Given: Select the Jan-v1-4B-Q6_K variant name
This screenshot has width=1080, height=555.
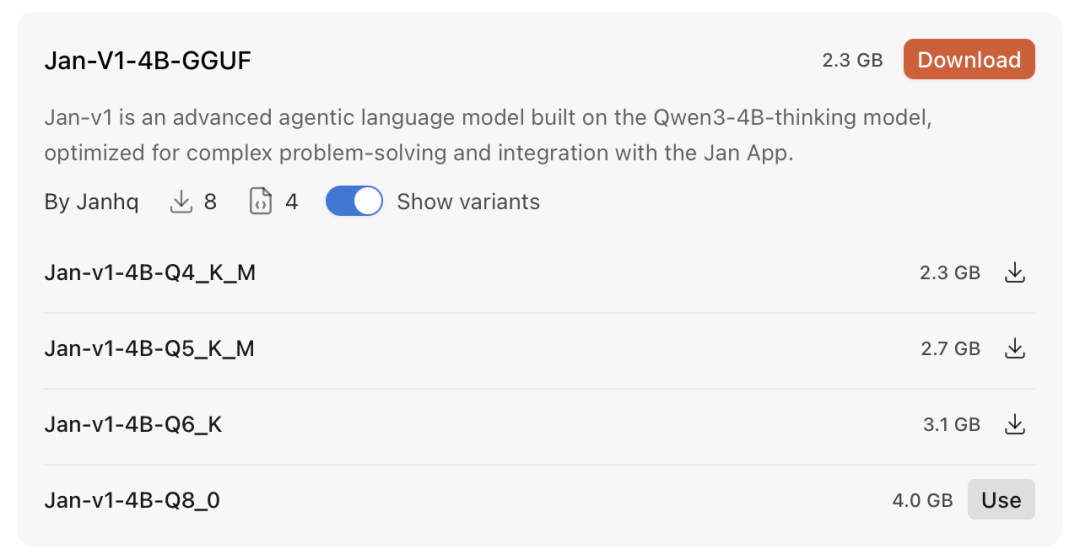Looking at the screenshot, I should pyautogui.click(x=133, y=424).
